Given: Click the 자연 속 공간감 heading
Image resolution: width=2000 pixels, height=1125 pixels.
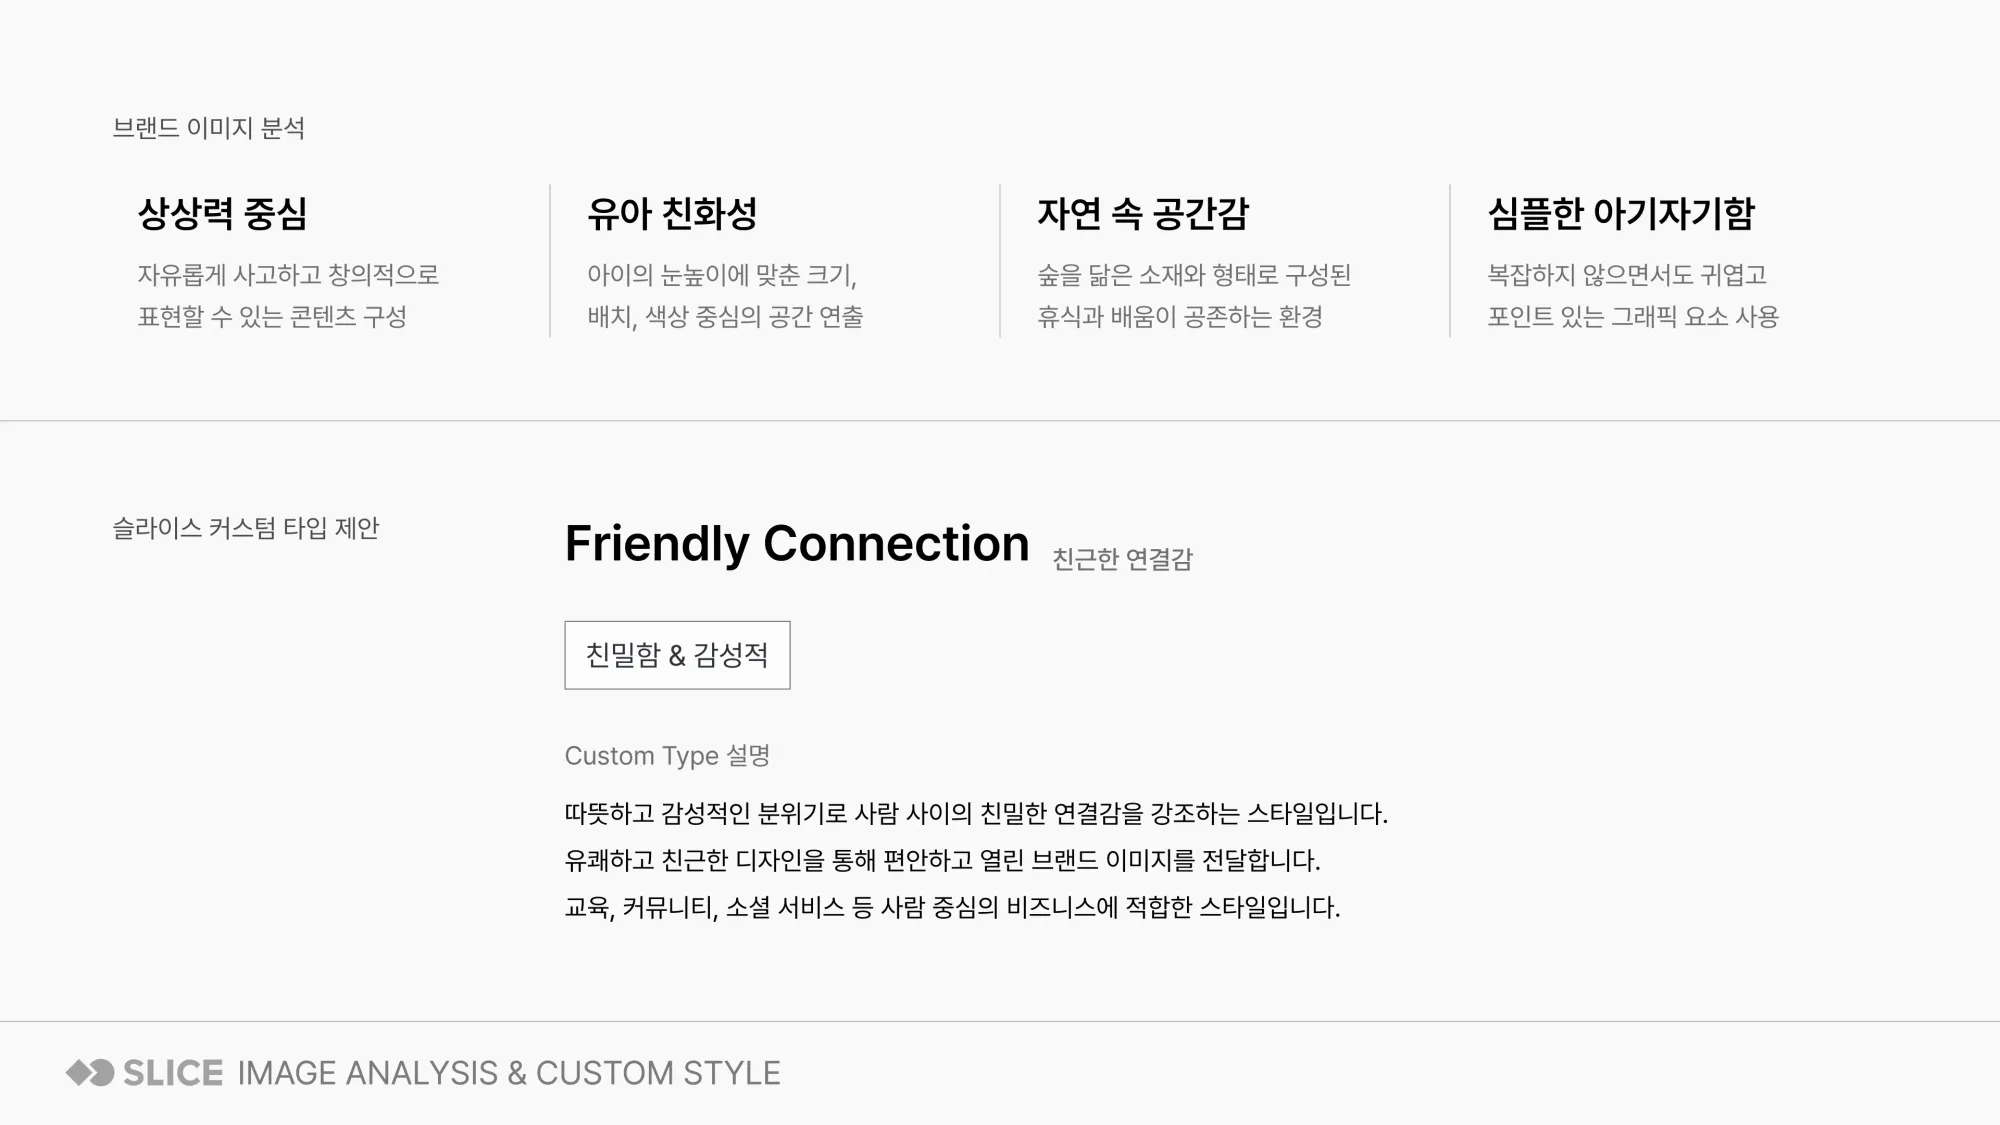Looking at the screenshot, I should (1143, 213).
